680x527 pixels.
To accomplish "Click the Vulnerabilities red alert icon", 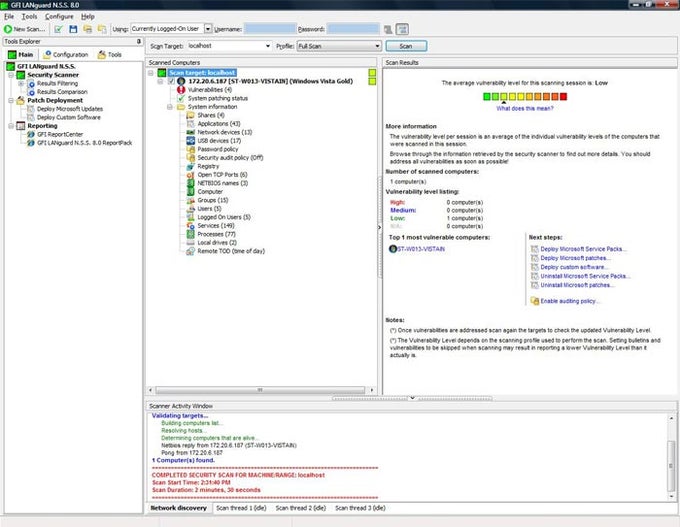I will coord(181,90).
